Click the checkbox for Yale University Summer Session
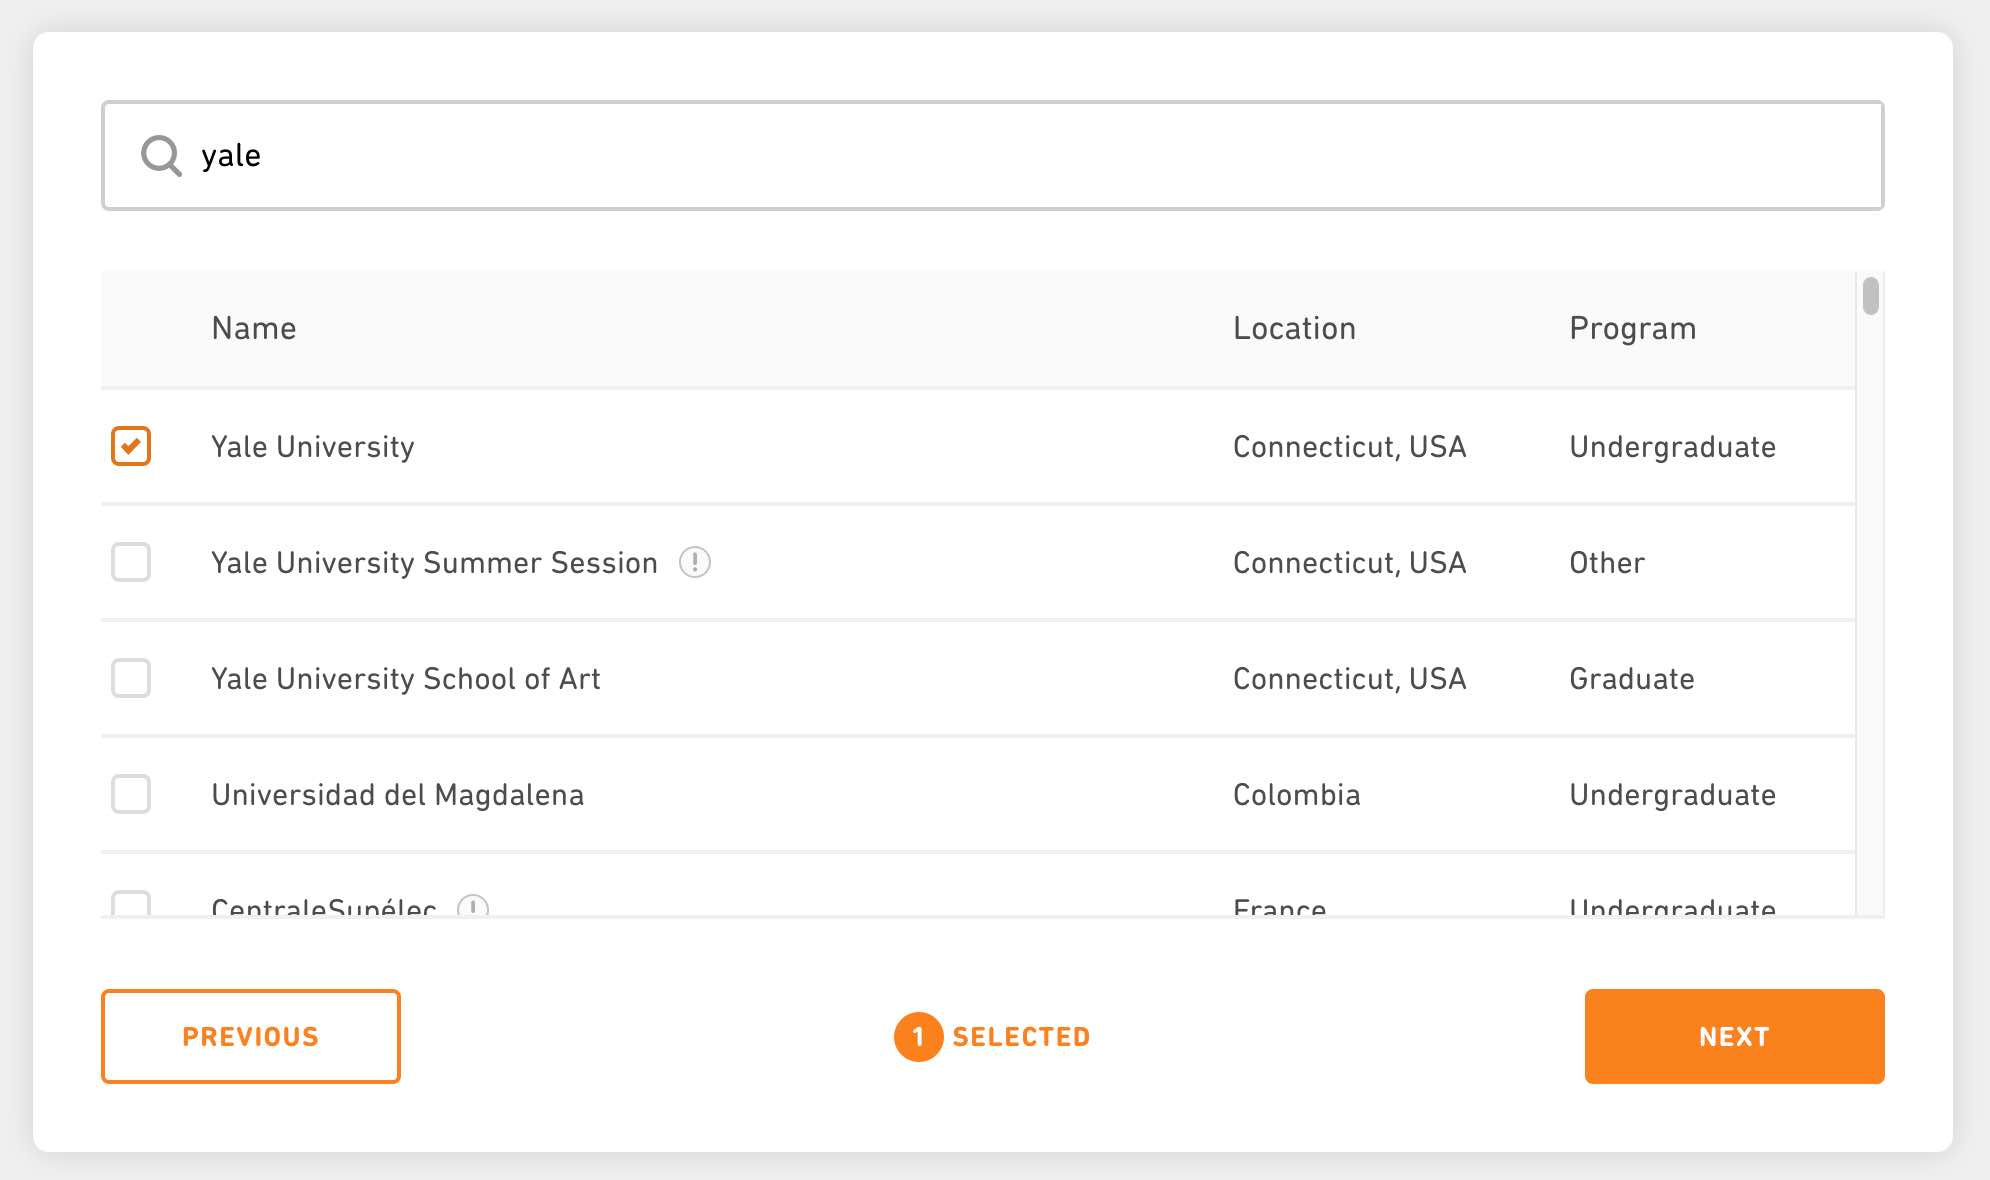The width and height of the screenshot is (1990, 1180). [x=131, y=560]
